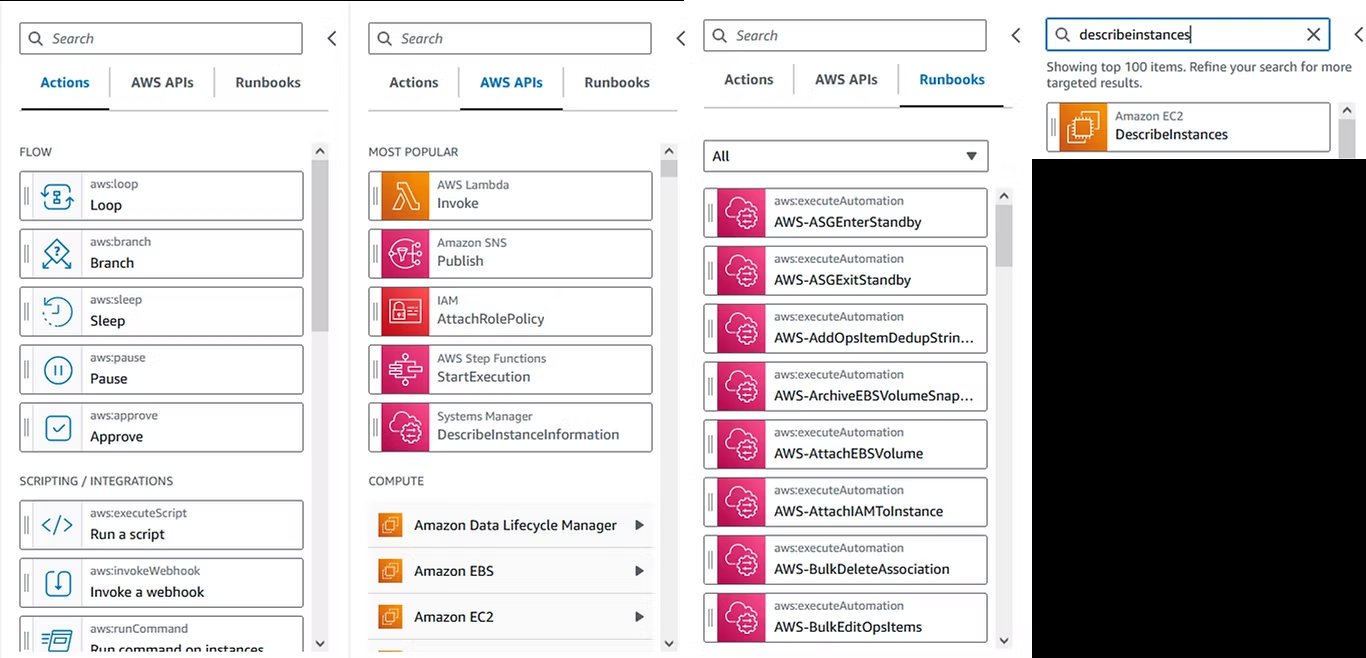The width and height of the screenshot is (1366, 658).
Task: Select the DescribeInstances search result card
Action: (x=1189, y=127)
